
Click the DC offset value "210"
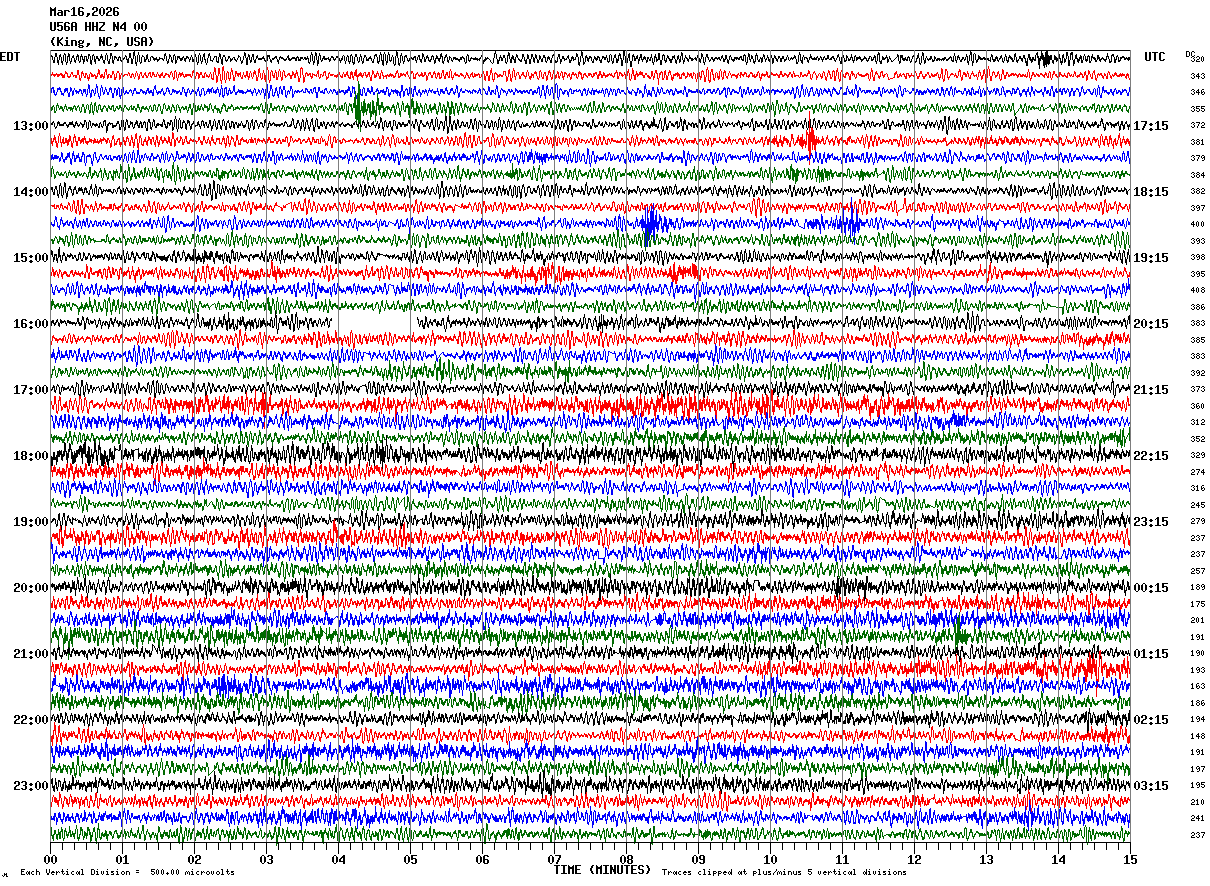[x=1197, y=802]
